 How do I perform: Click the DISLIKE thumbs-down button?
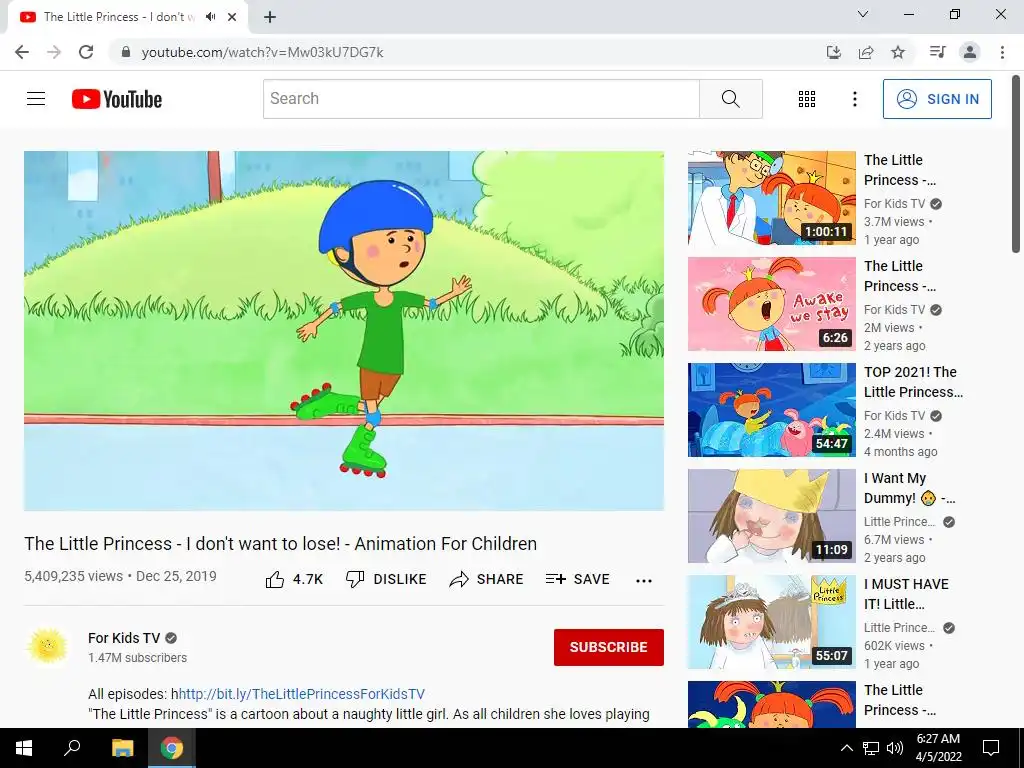(x=386, y=579)
